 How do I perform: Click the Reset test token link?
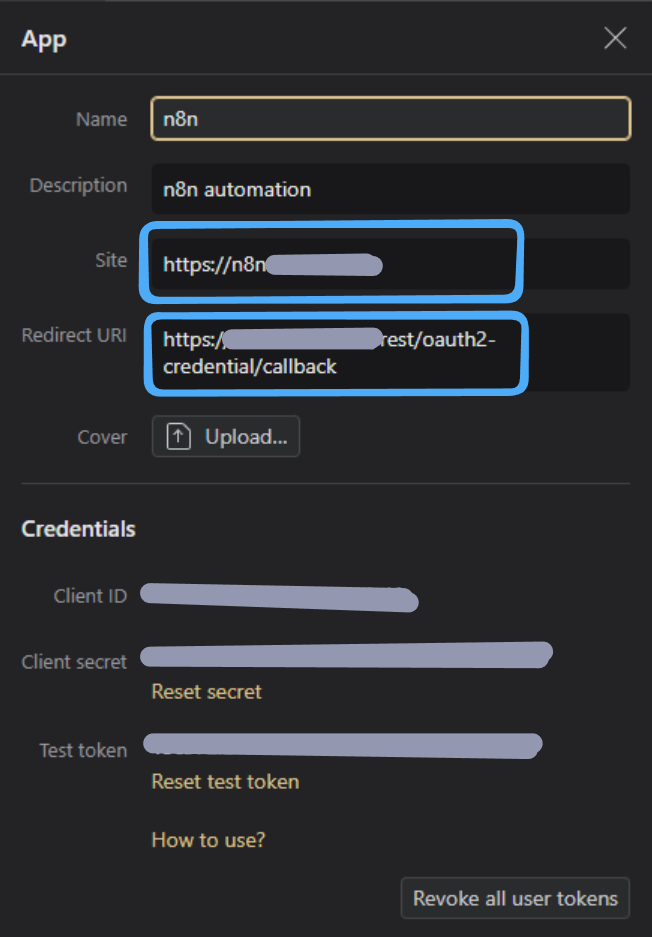[x=225, y=782]
